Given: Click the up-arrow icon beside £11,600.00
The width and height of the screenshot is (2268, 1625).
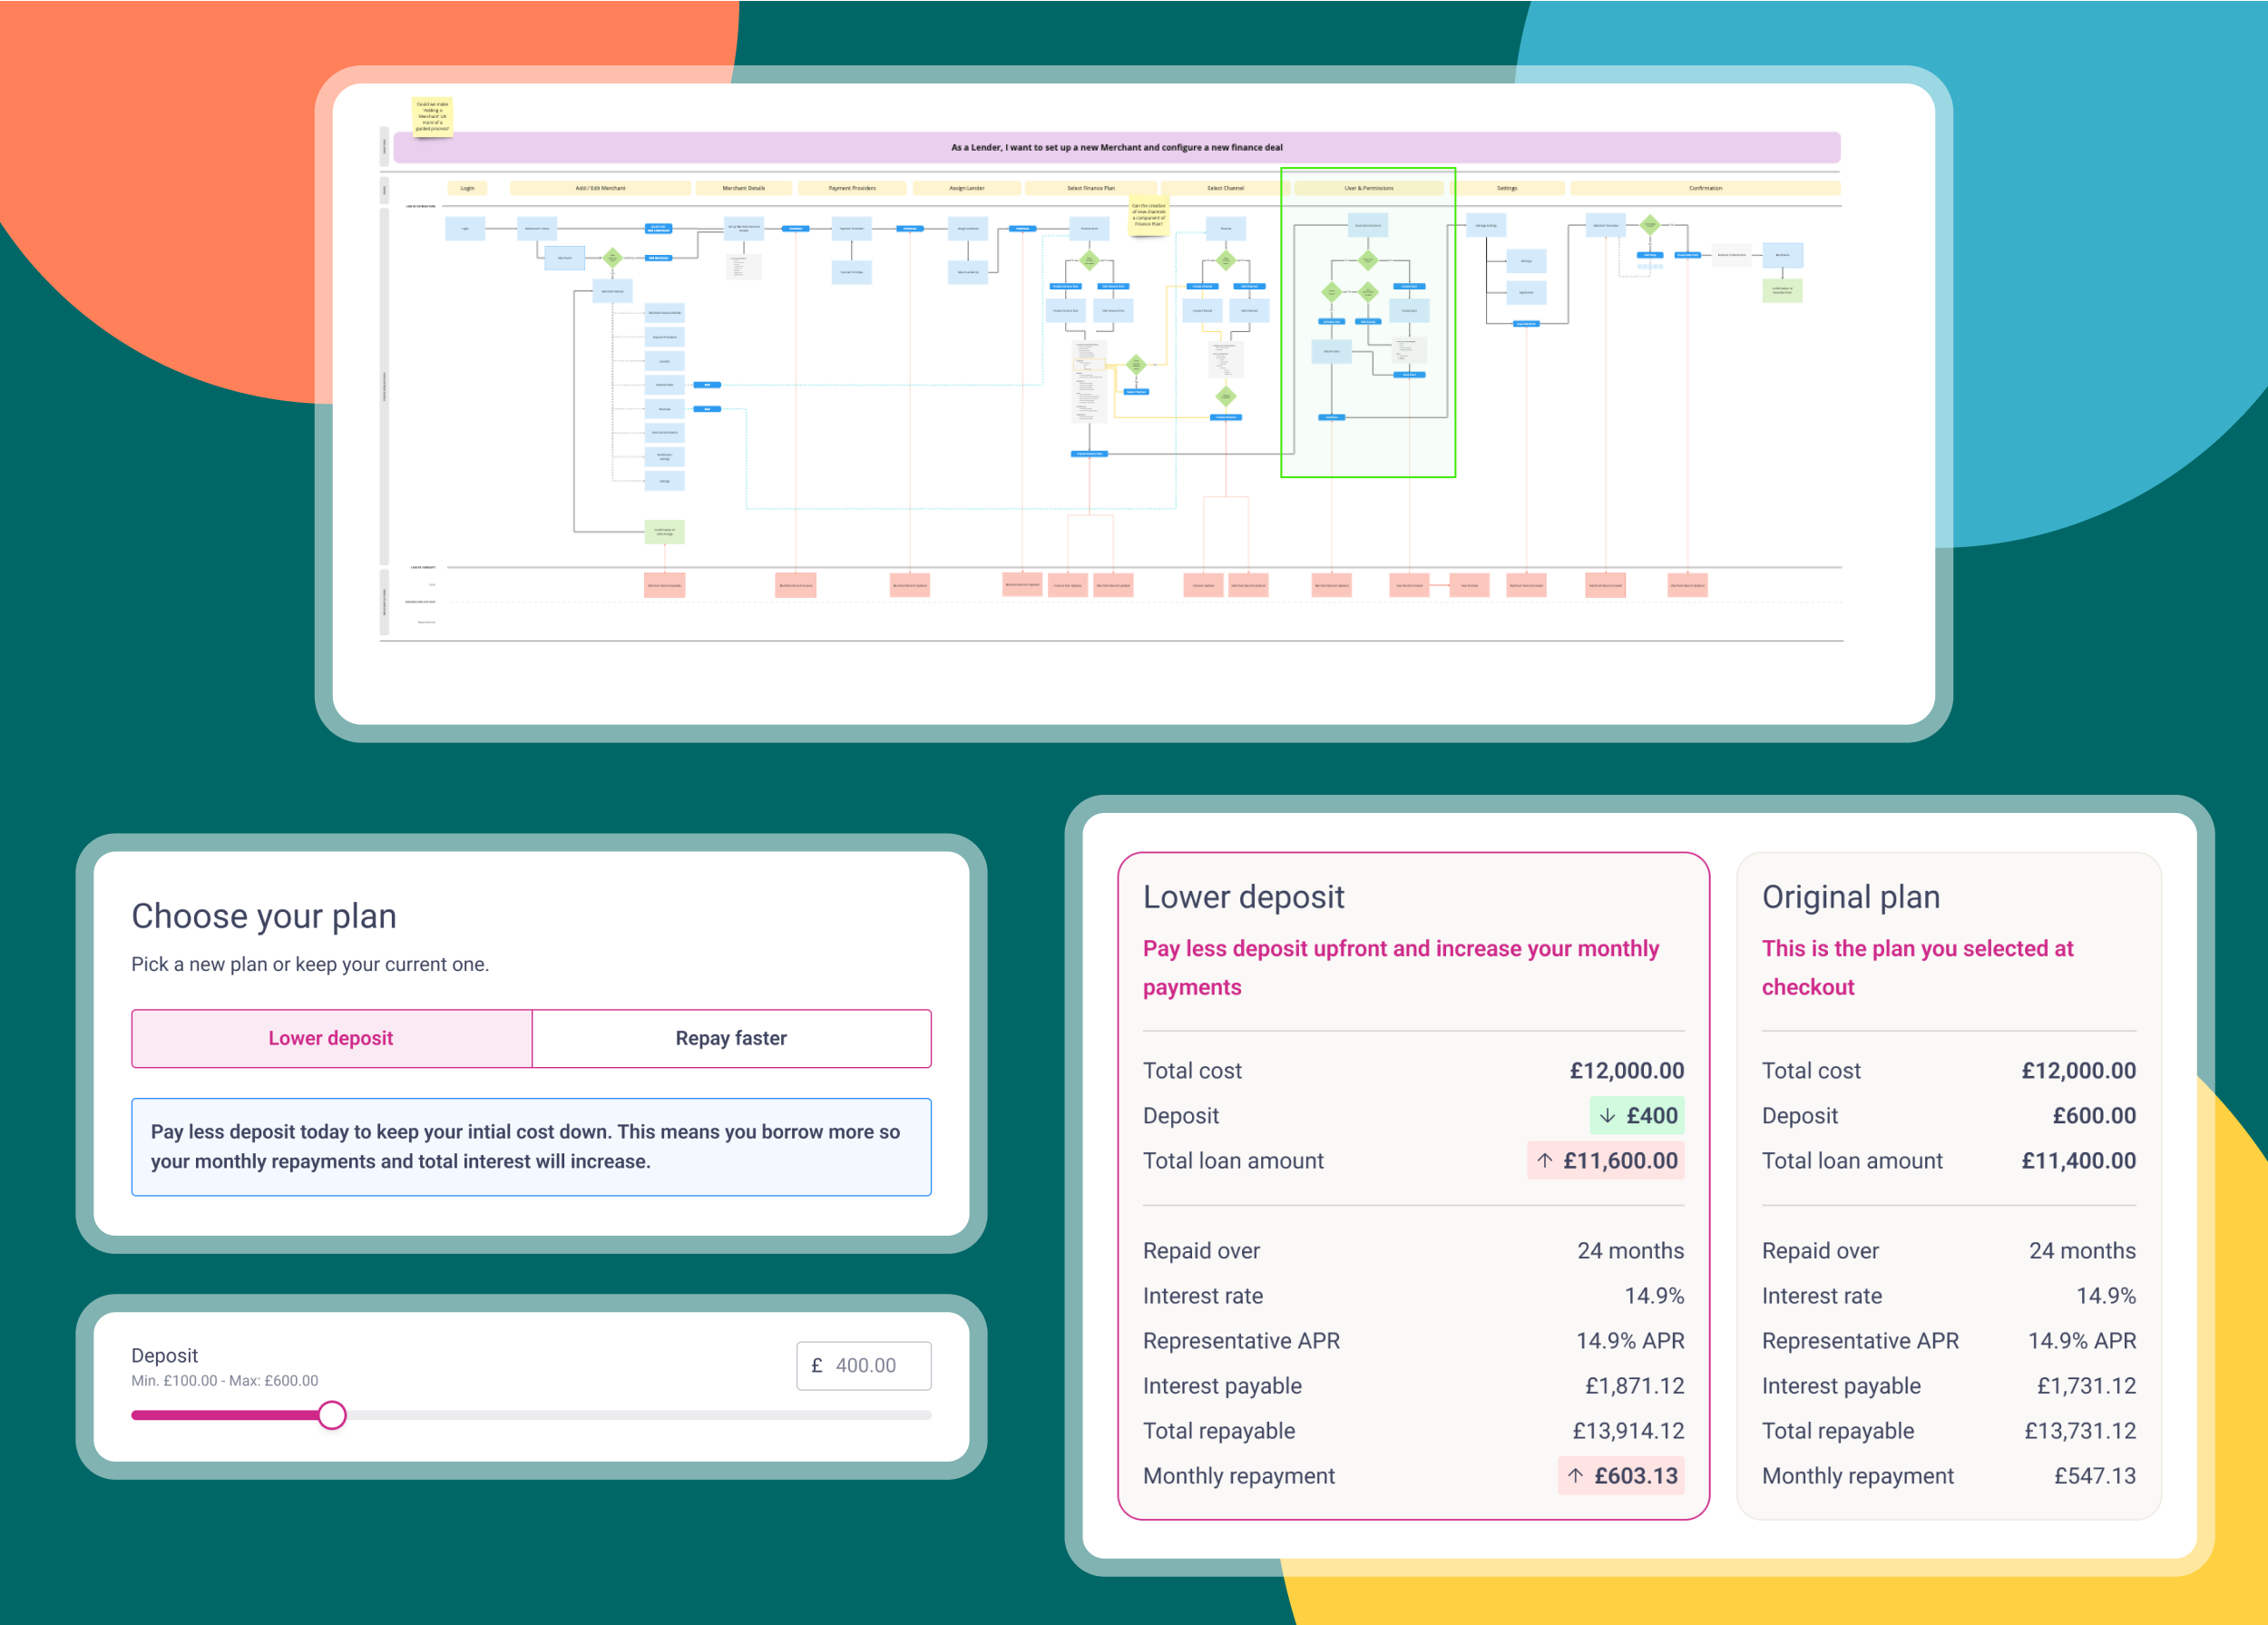Looking at the screenshot, I should pos(1545,1161).
